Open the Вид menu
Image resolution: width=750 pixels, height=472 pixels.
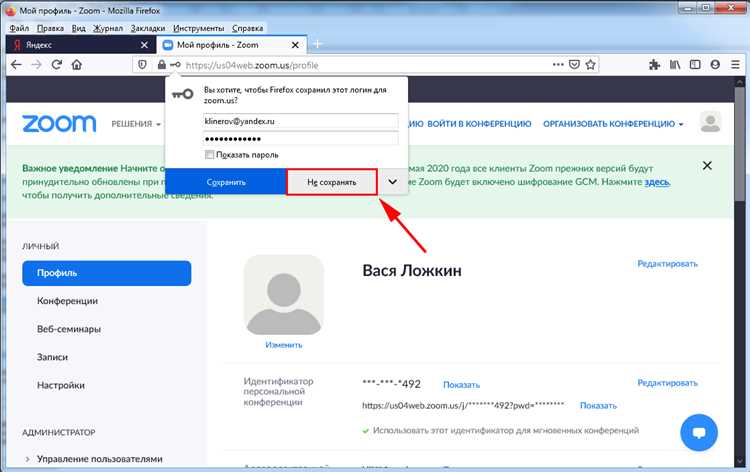78,28
